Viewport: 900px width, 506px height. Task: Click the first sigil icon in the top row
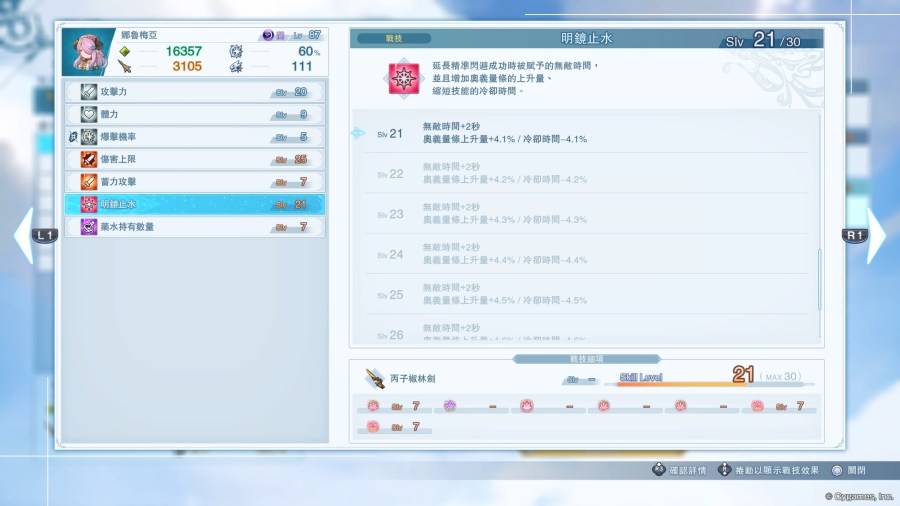(373, 406)
